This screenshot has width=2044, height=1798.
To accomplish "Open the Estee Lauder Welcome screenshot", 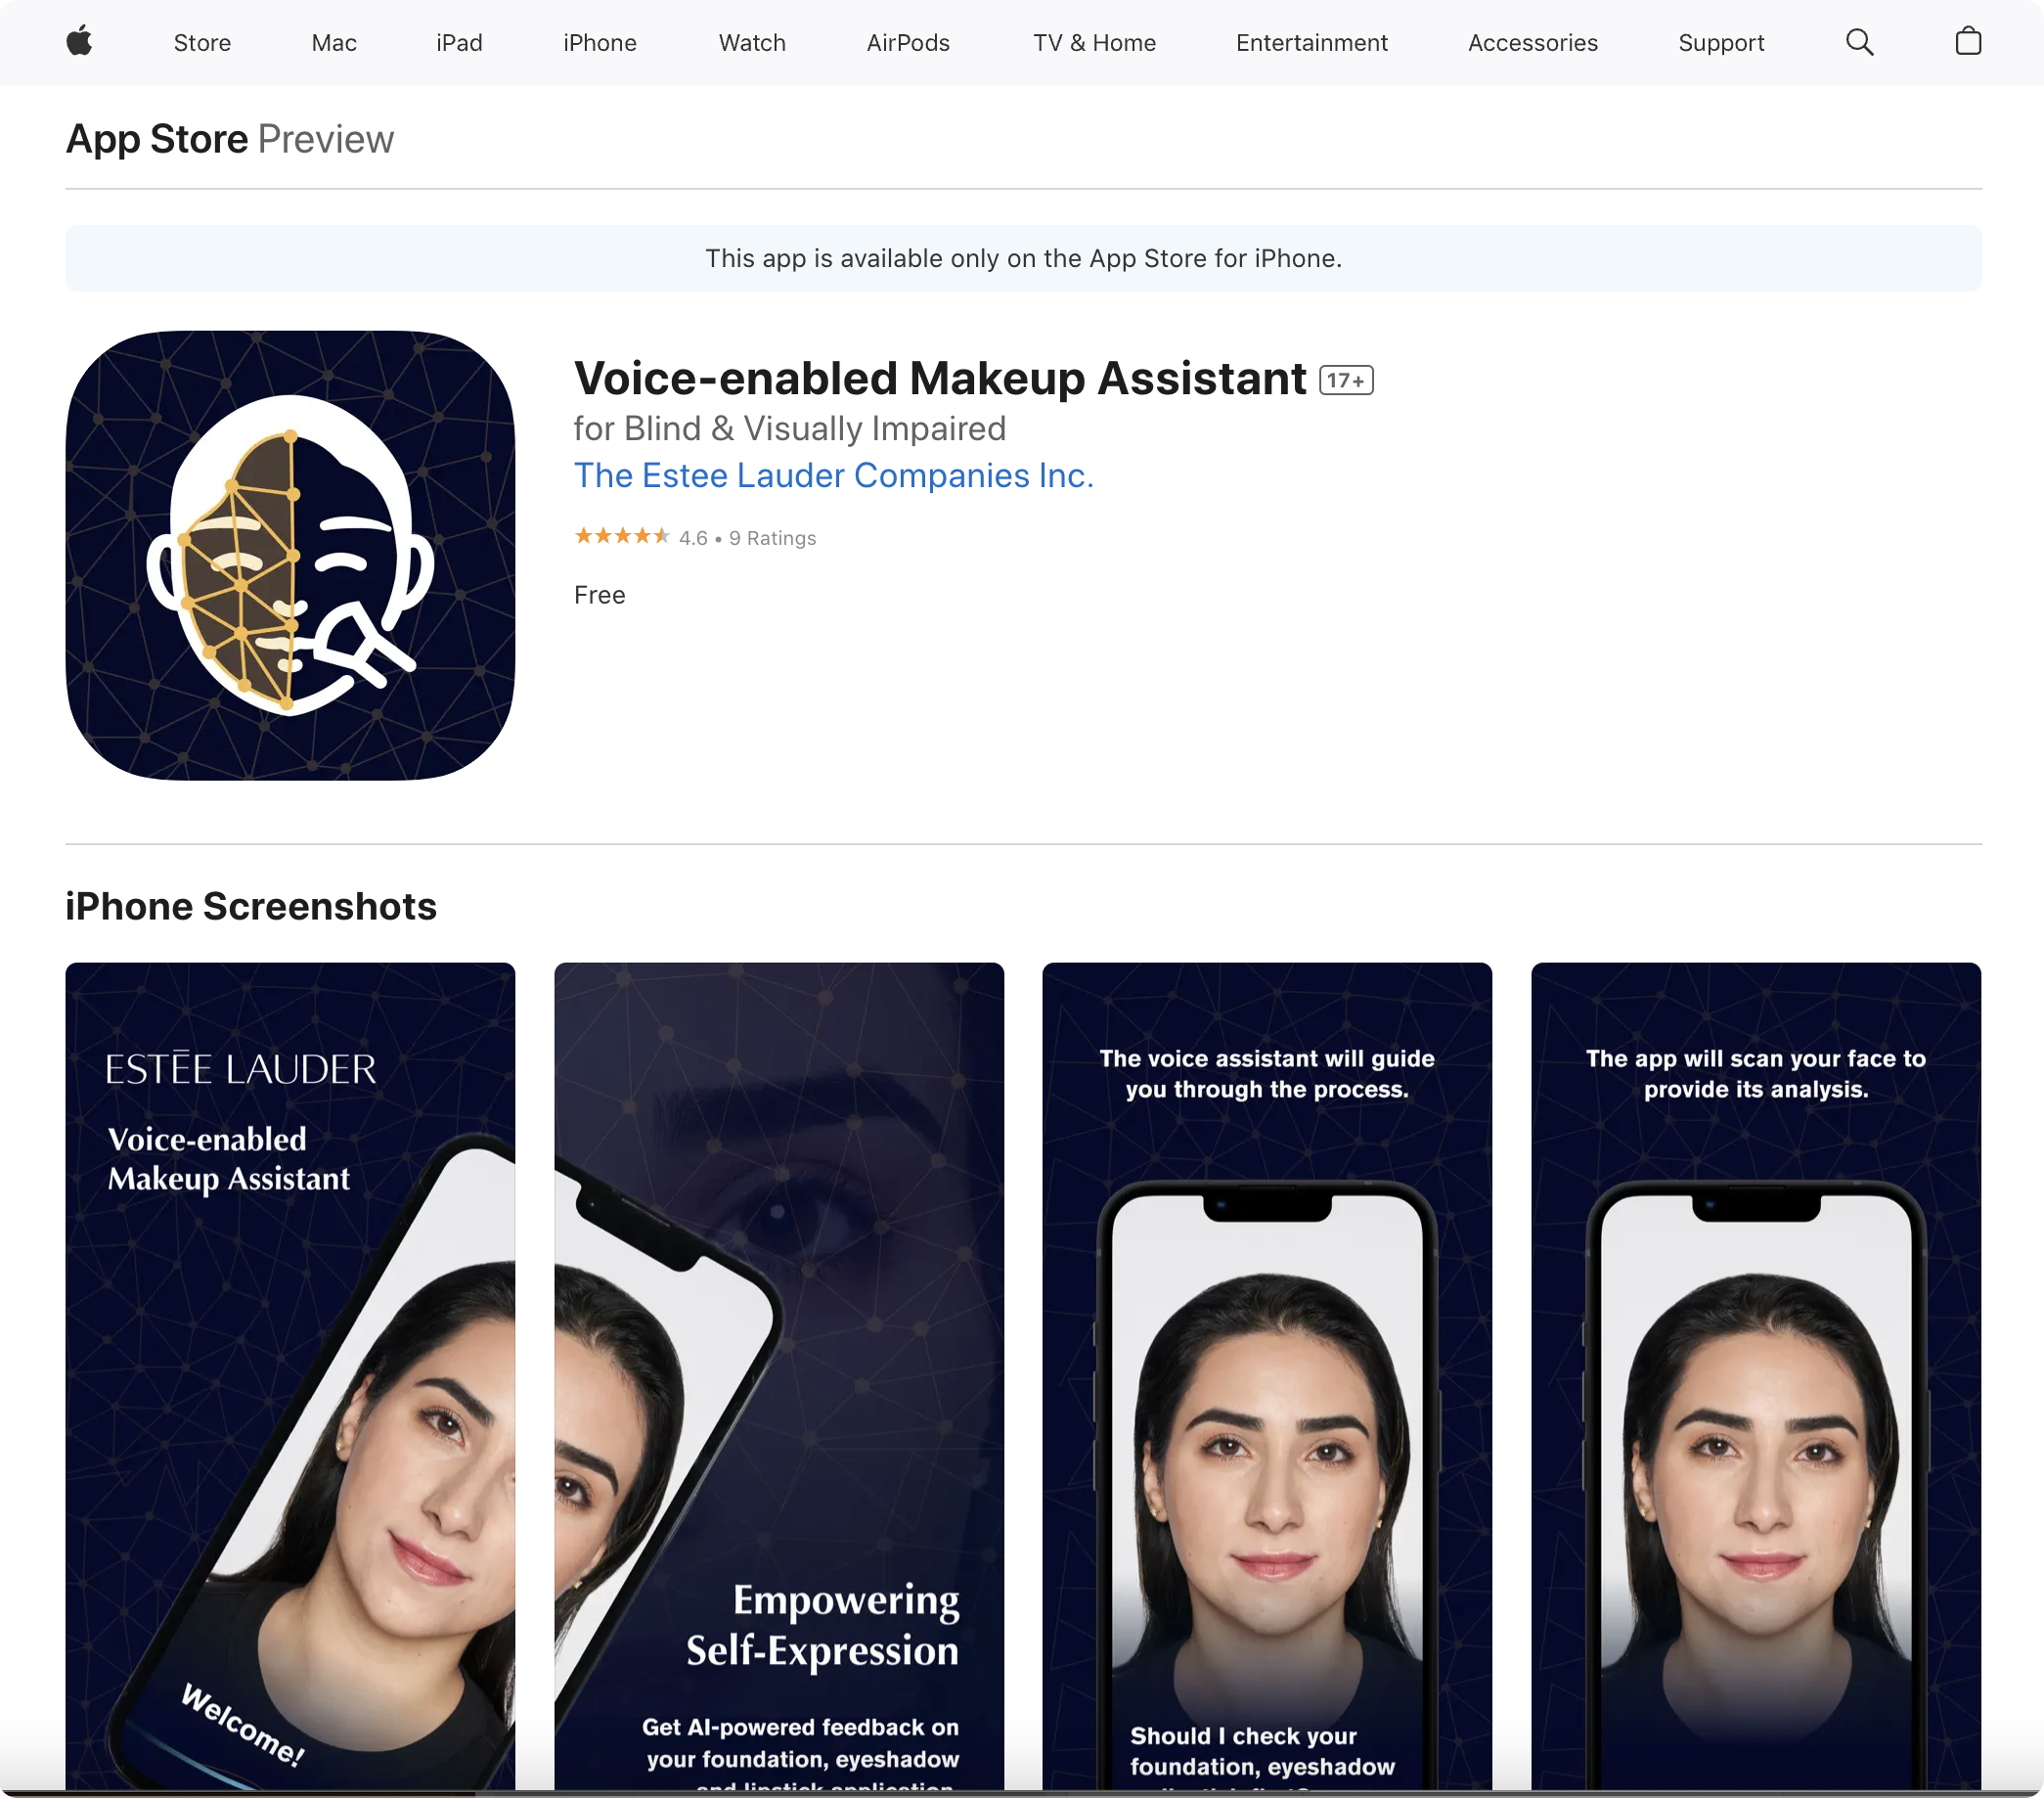I will click(x=290, y=1375).
